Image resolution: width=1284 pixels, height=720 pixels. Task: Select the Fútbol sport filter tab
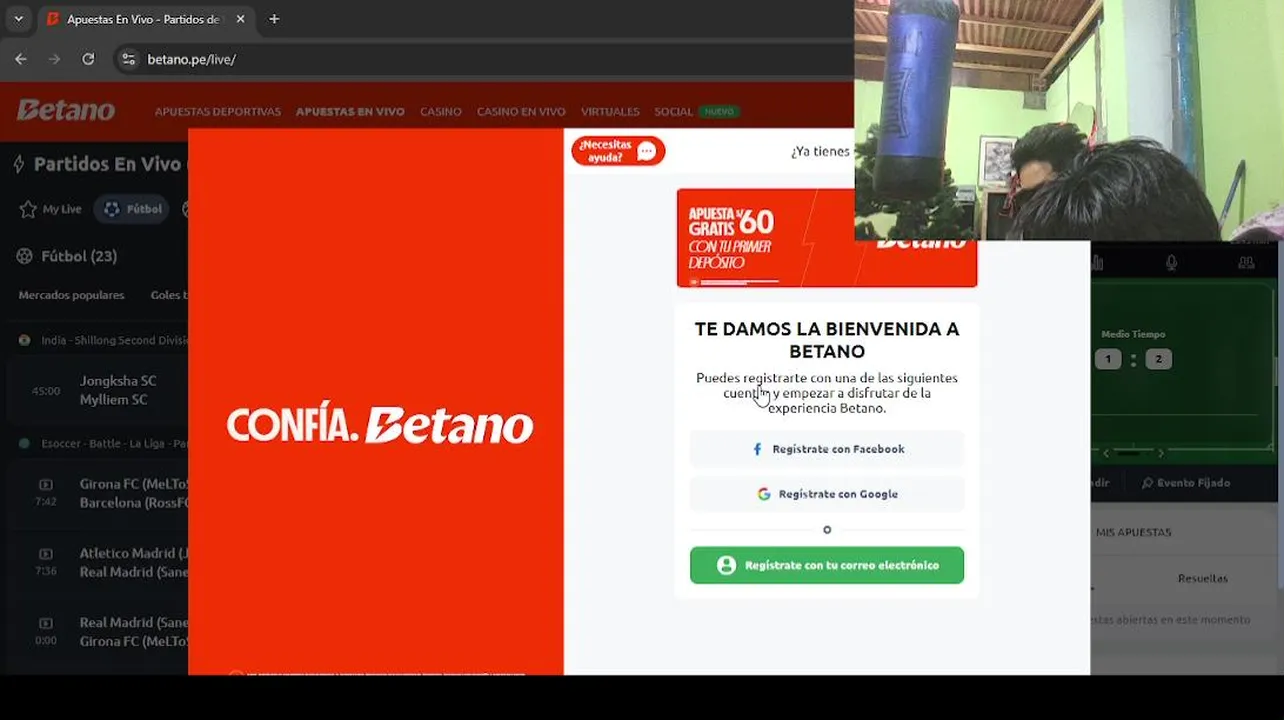[x=132, y=209]
